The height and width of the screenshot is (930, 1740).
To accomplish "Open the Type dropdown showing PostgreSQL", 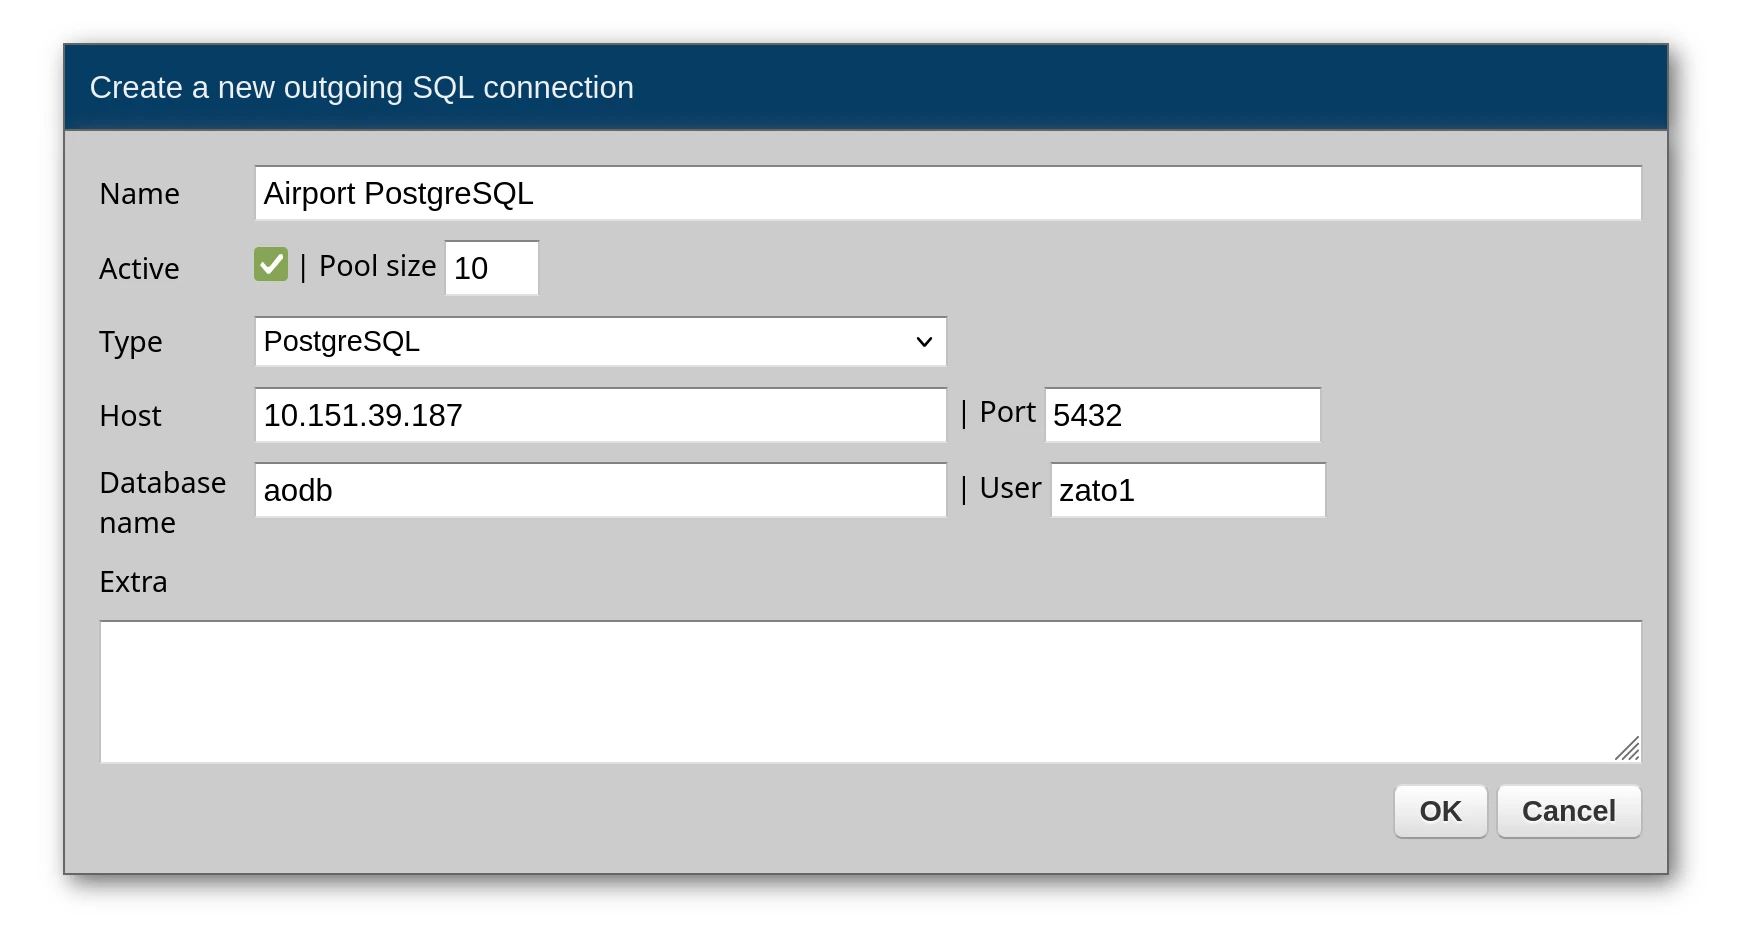I will click(x=600, y=342).
